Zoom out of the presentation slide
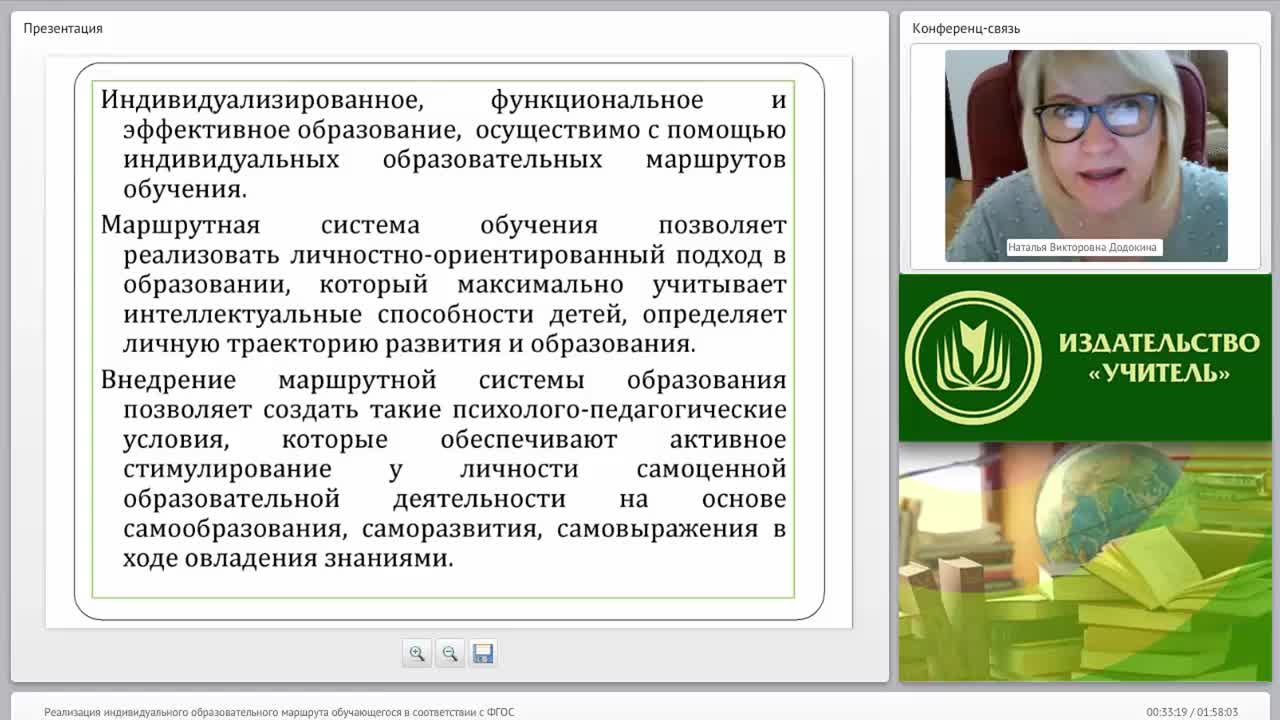This screenshot has height=720, width=1280. [449, 653]
